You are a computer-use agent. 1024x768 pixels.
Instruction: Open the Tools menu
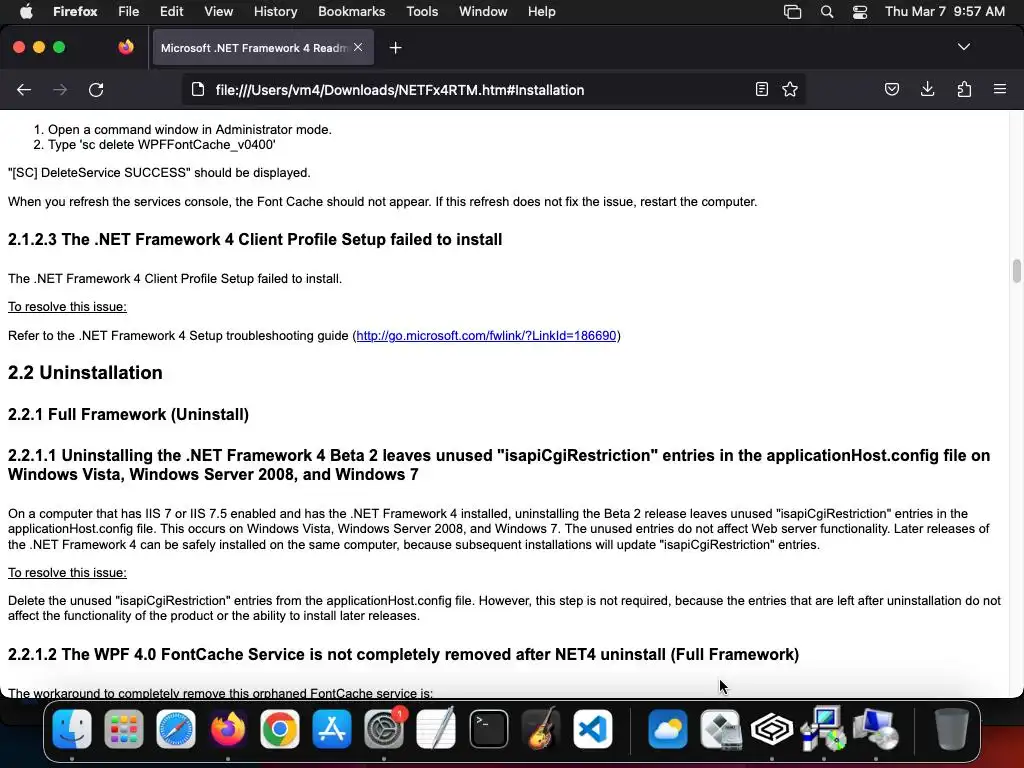pyautogui.click(x=422, y=12)
